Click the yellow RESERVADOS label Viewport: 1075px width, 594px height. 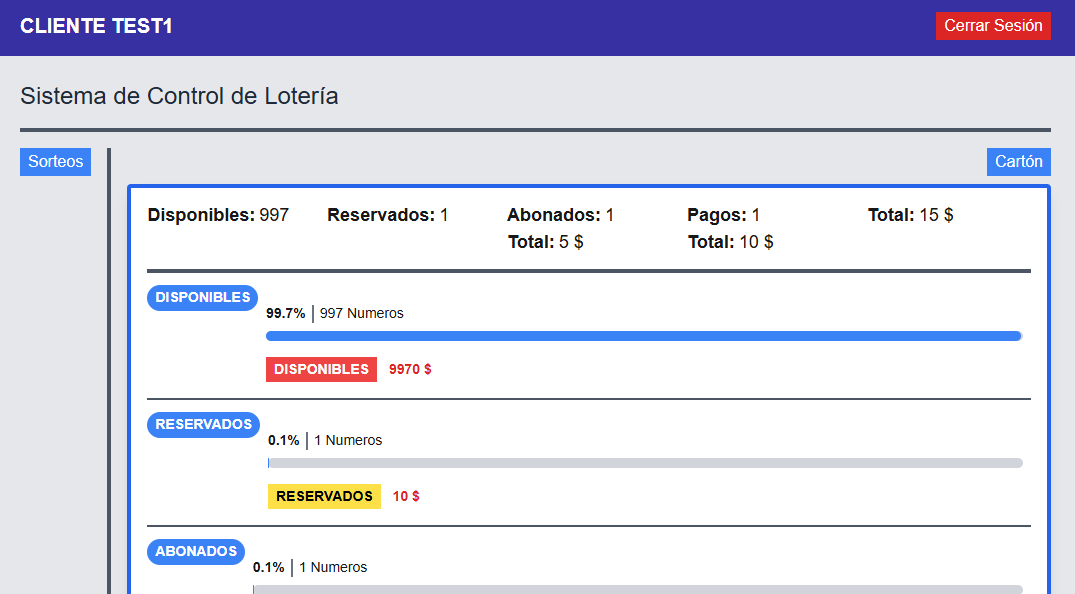324,496
